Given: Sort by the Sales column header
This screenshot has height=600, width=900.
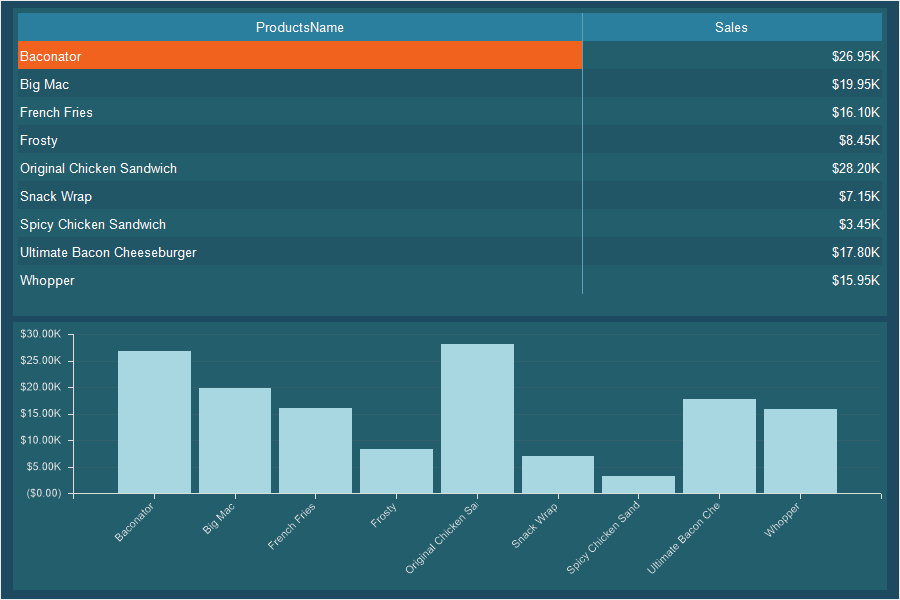Looking at the screenshot, I should point(731,27).
